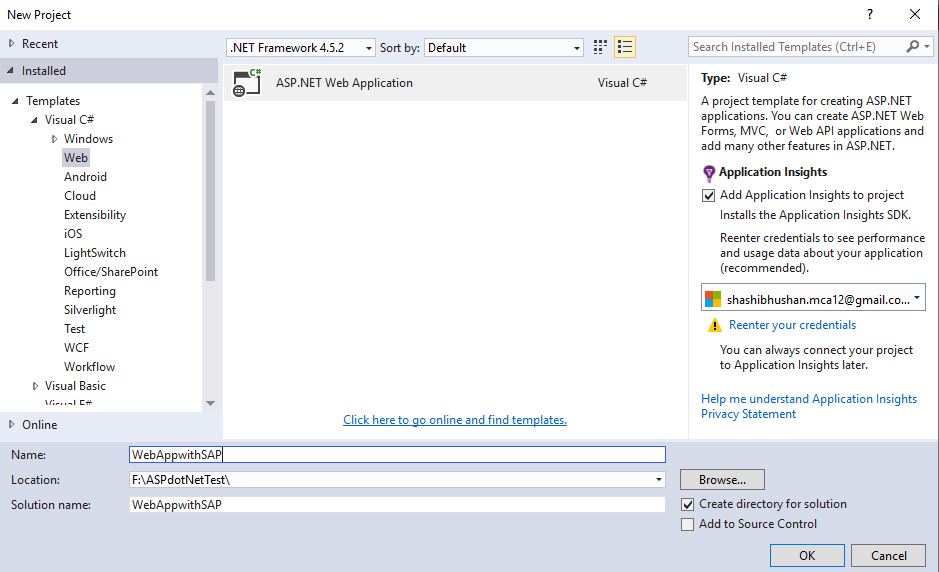Image resolution: width=939 pixels, height=572 pixels.
Task: Click the search magnifier icon
Action: 913,47
